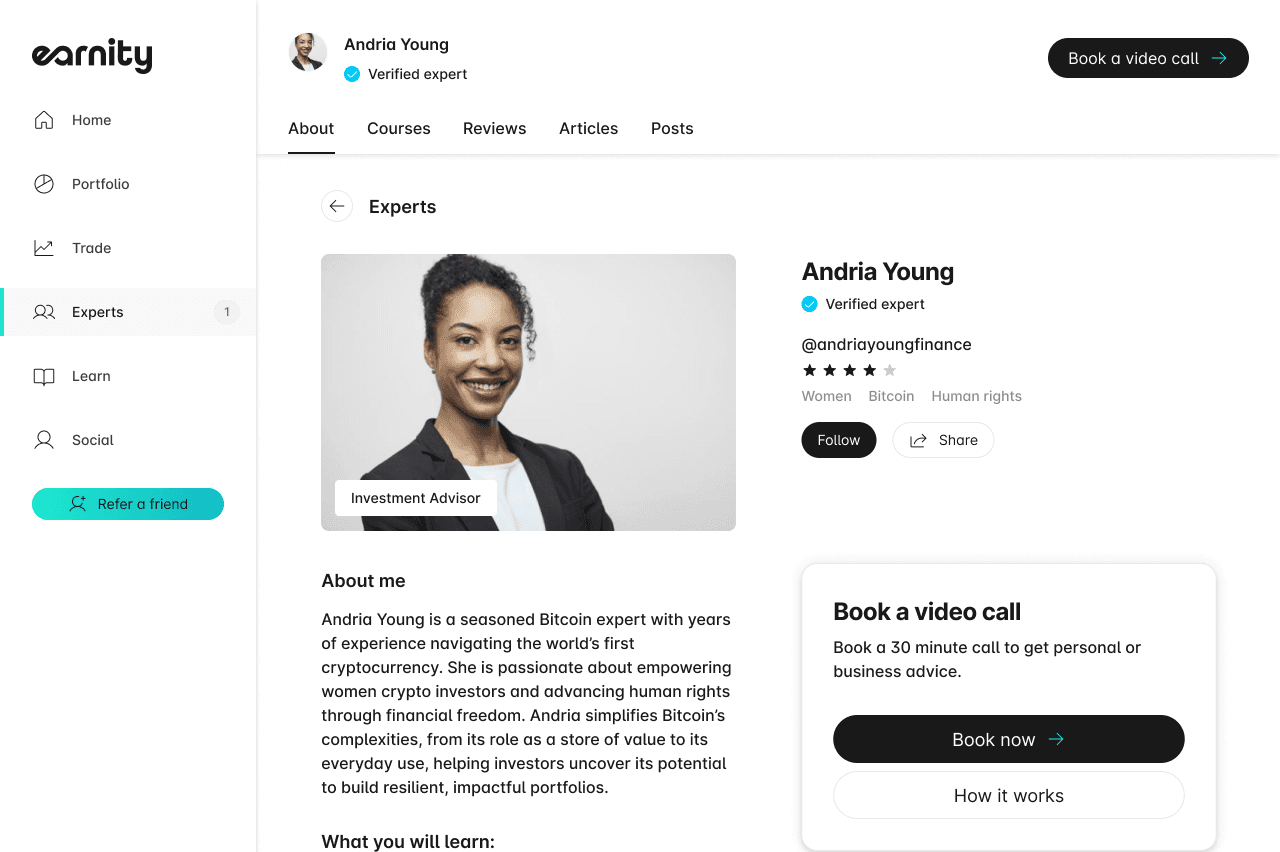The height and width of the screenshot is (852, 1280).
Task: Open the Reviews tab
Action: pos(495,129)
